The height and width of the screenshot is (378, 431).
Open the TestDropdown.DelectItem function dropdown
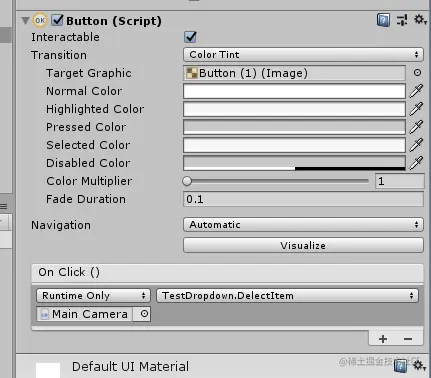[x=287, y=296]
